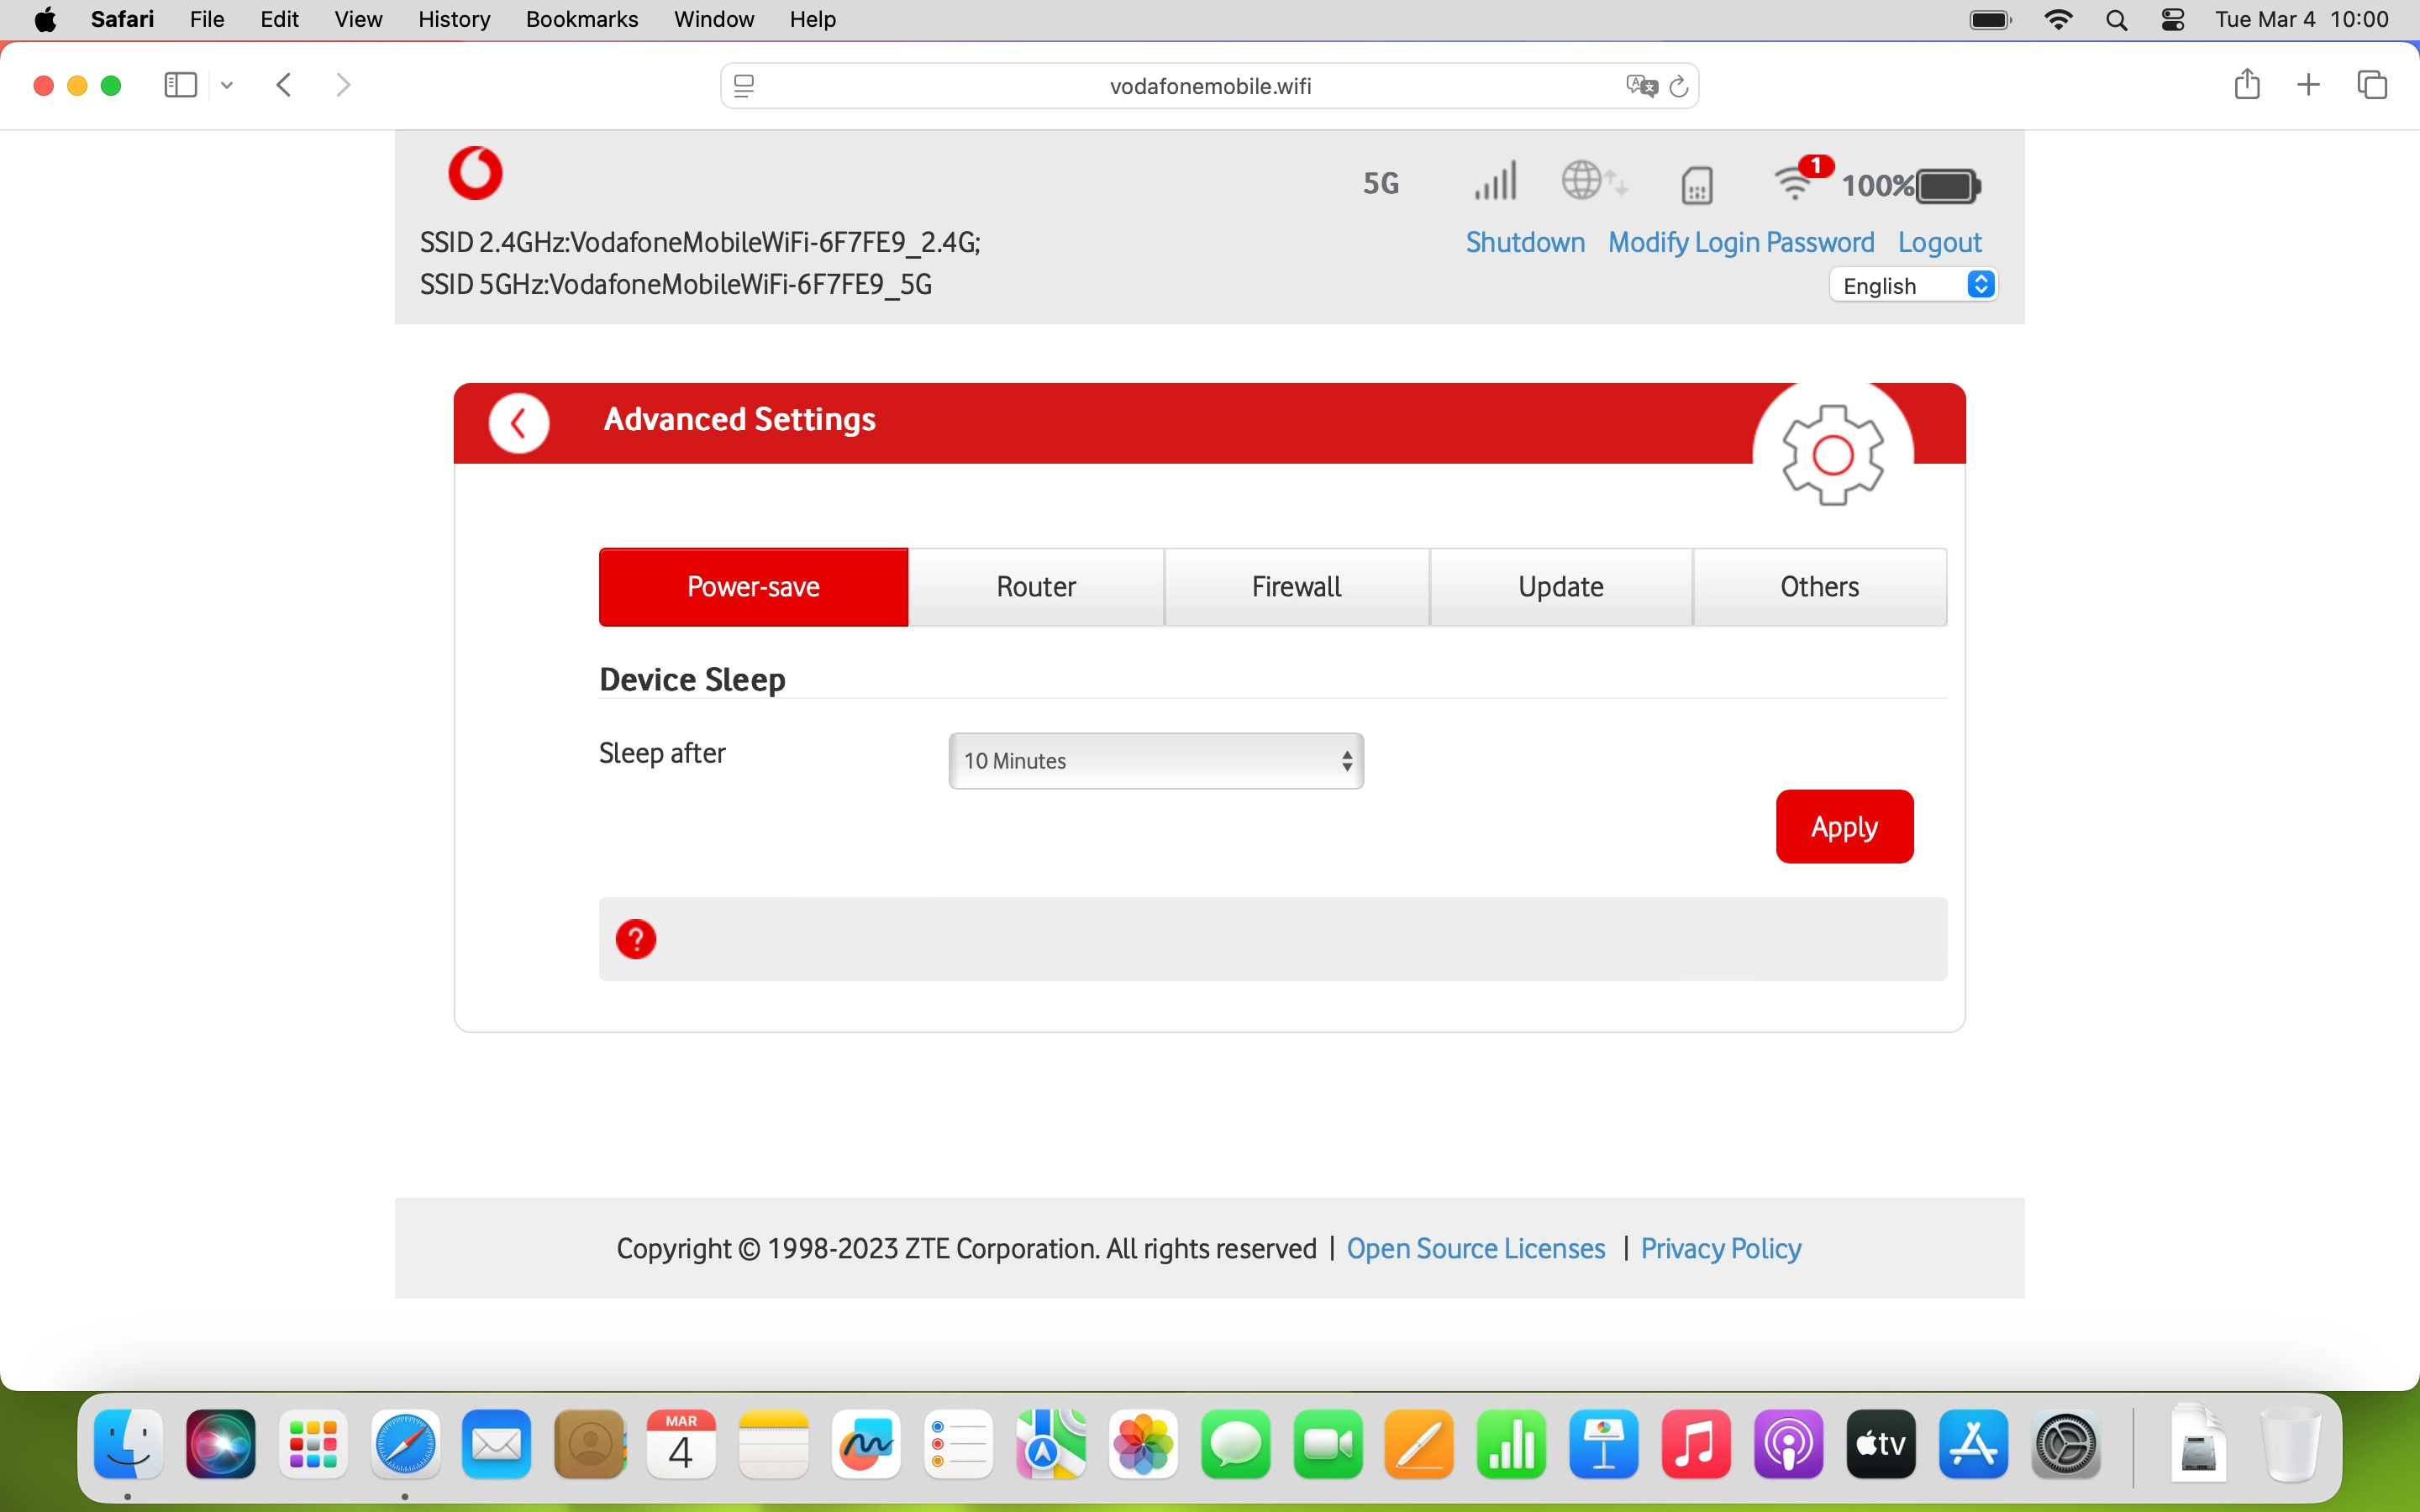This screenshot has height=1512, width=2420.
Task: Click the vodafonemobile.wifi address field
Action: [x=1209, y=86]
